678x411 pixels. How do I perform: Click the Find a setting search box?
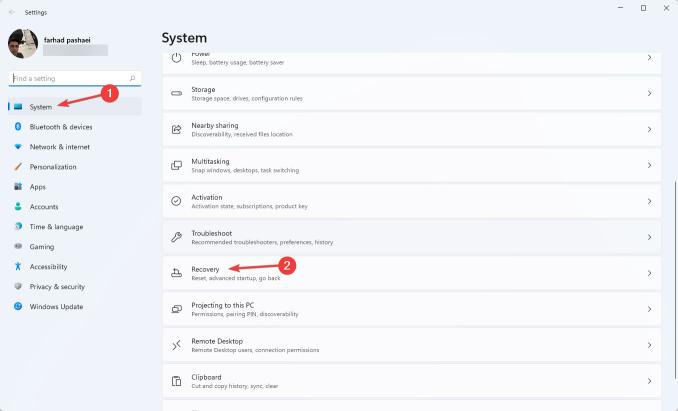tap(74, 78)
